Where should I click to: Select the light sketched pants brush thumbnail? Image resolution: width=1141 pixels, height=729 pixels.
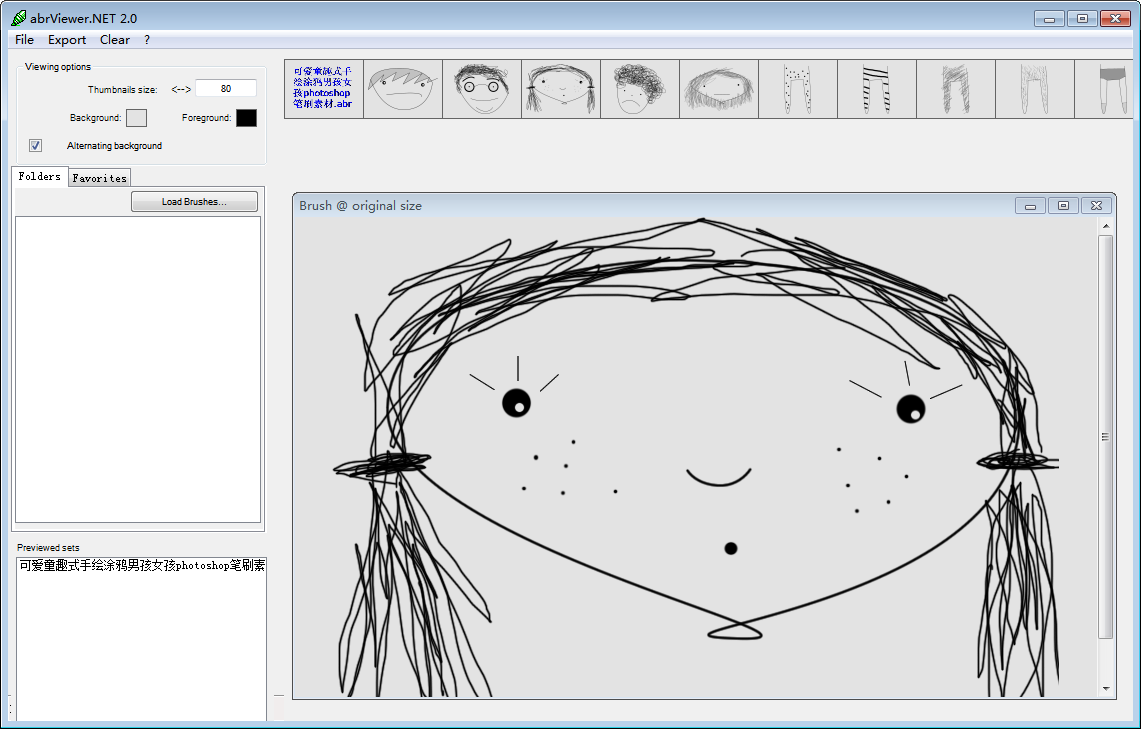pyautogui.click(x=1035, y=89)
